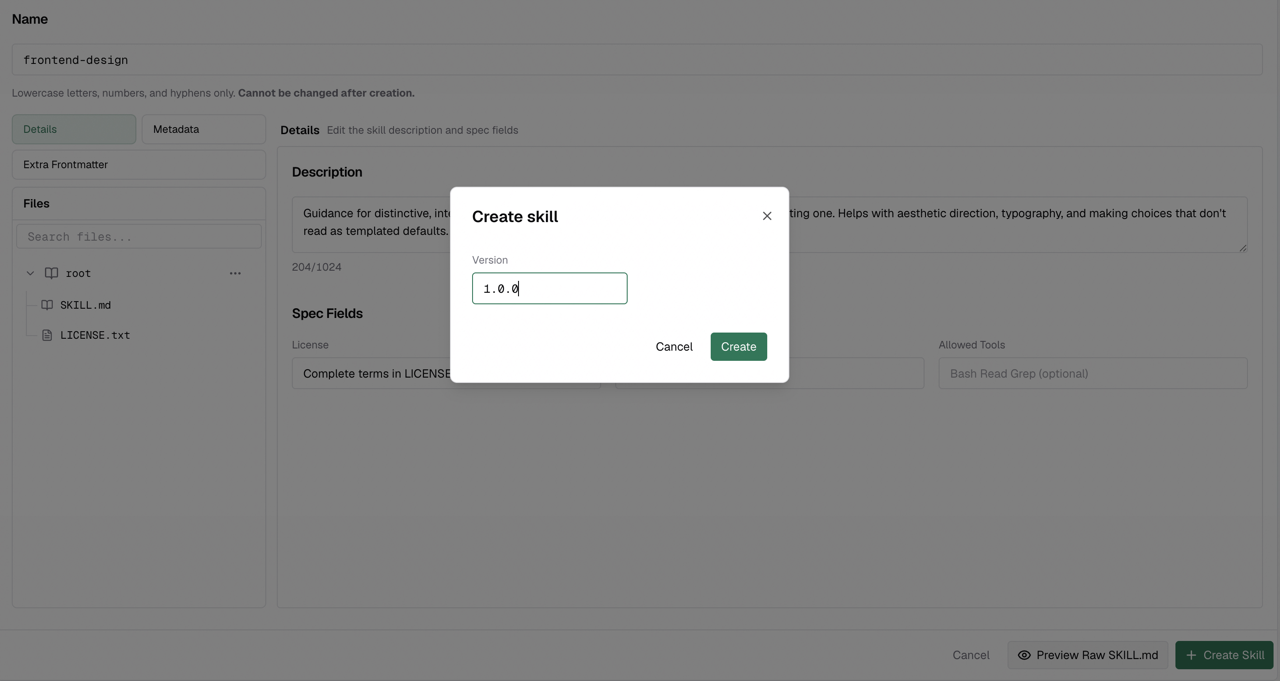Viewport: 1280px width, 681px height.
Task: Open the Metadata tab
Action: pos(203,129)
